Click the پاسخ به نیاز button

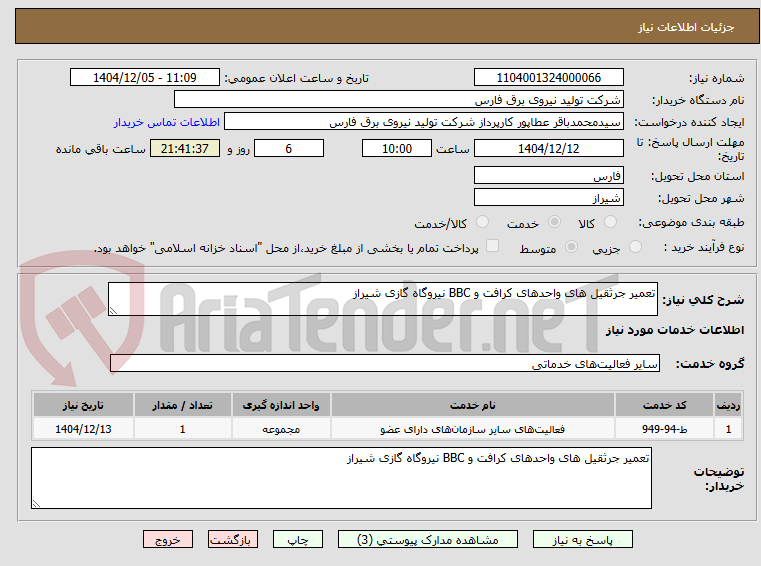click(x=582, y=539)
